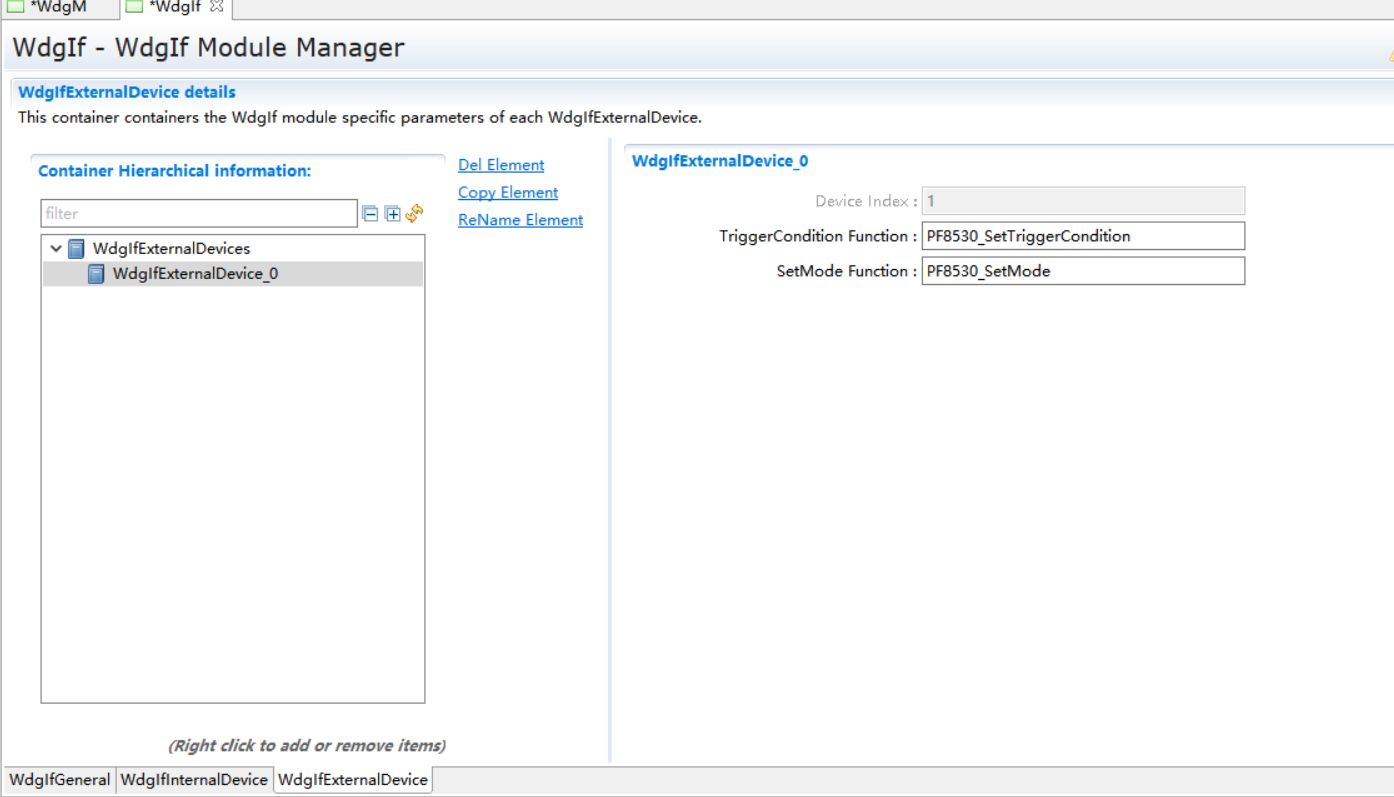This screenshot has height=797, width=1394.
Task: Select WdgIfExternalDevice_0 tree item
Action: [195, 274]
